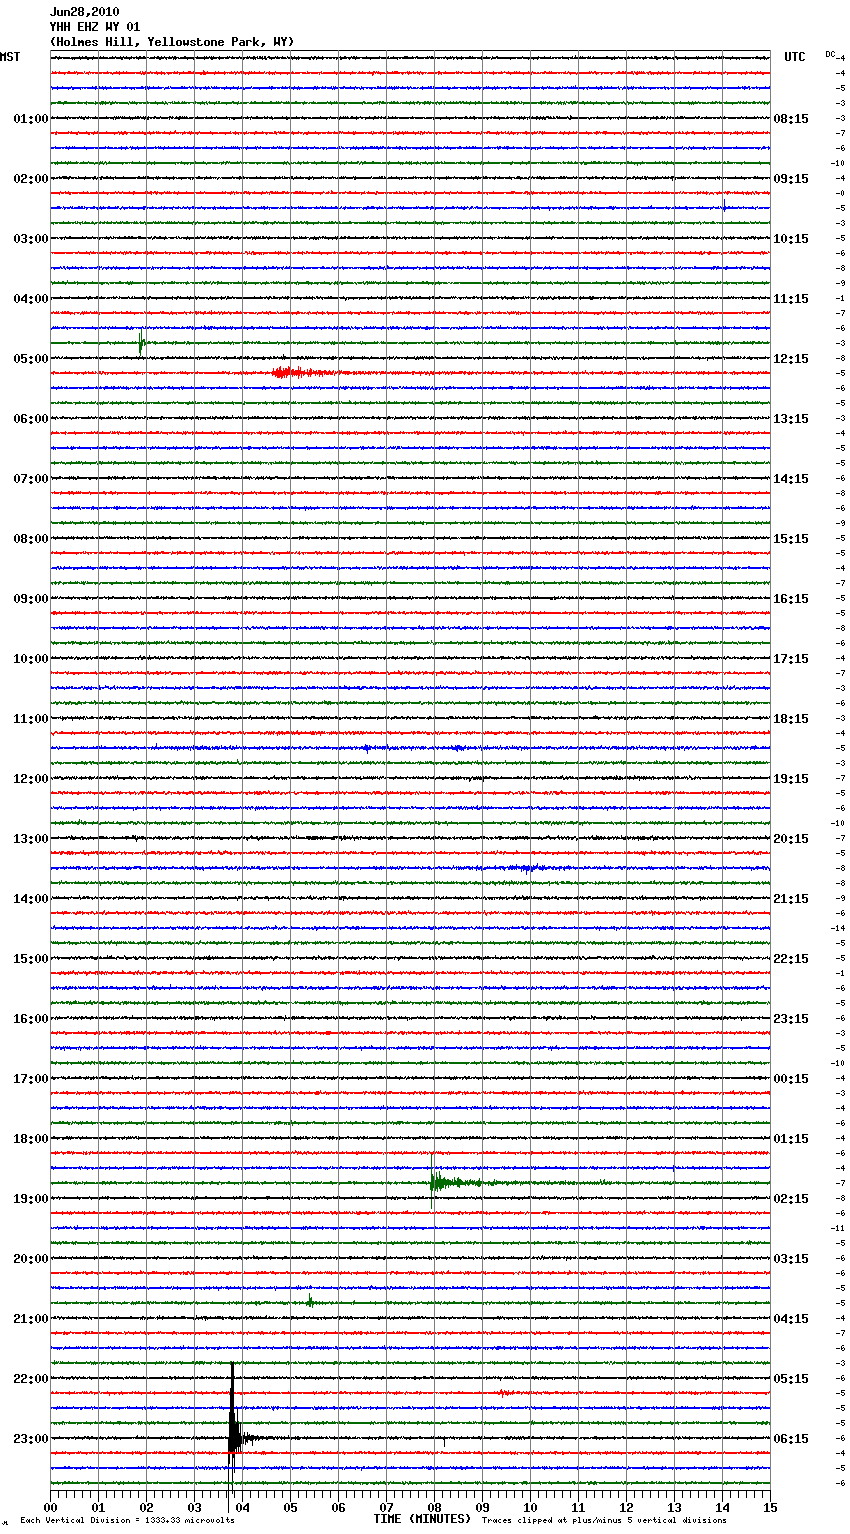This screenshot has height=1534, width=850.
Task: Click the UTC time label 12:15
Action: [791, 359]
